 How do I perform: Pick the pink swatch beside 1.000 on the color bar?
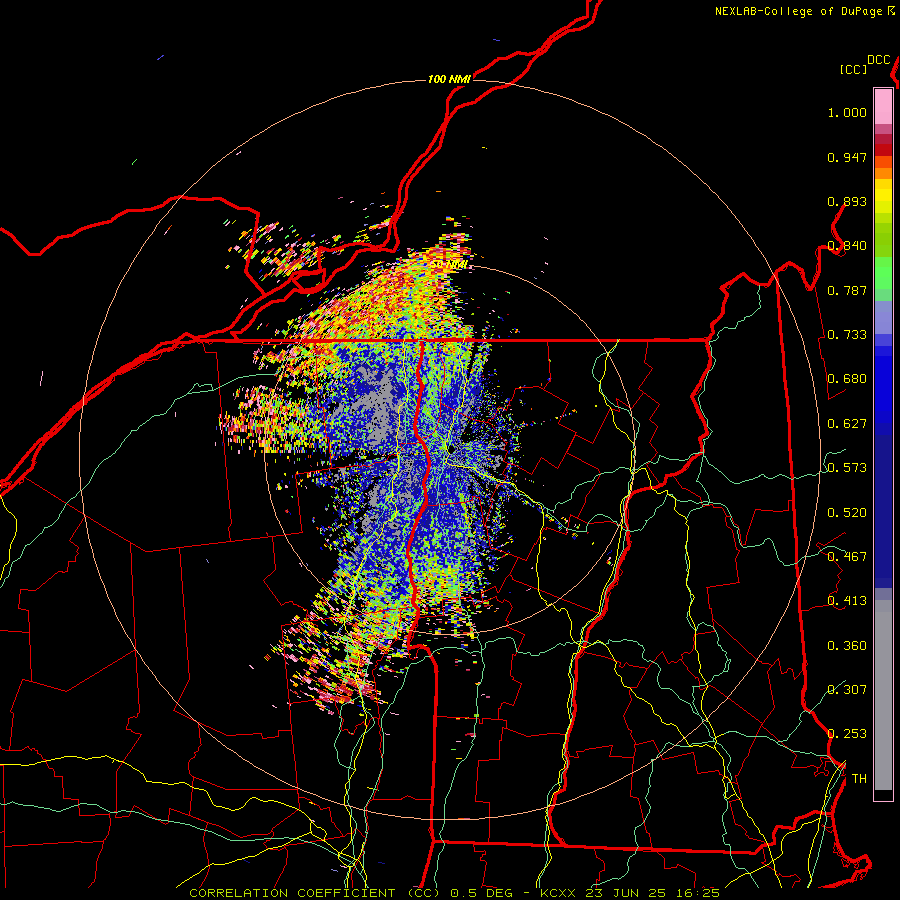[x=883, y=107]
